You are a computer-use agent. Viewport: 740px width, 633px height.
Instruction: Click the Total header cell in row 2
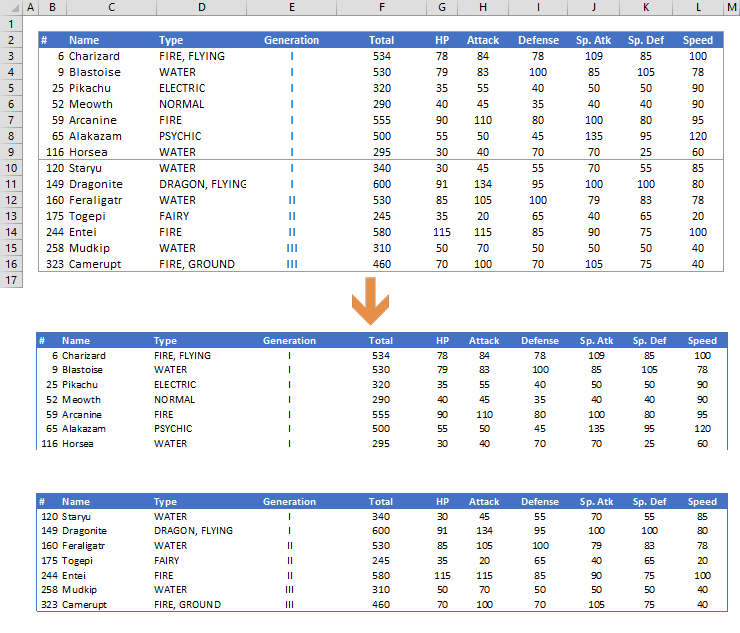pos(381,40)
